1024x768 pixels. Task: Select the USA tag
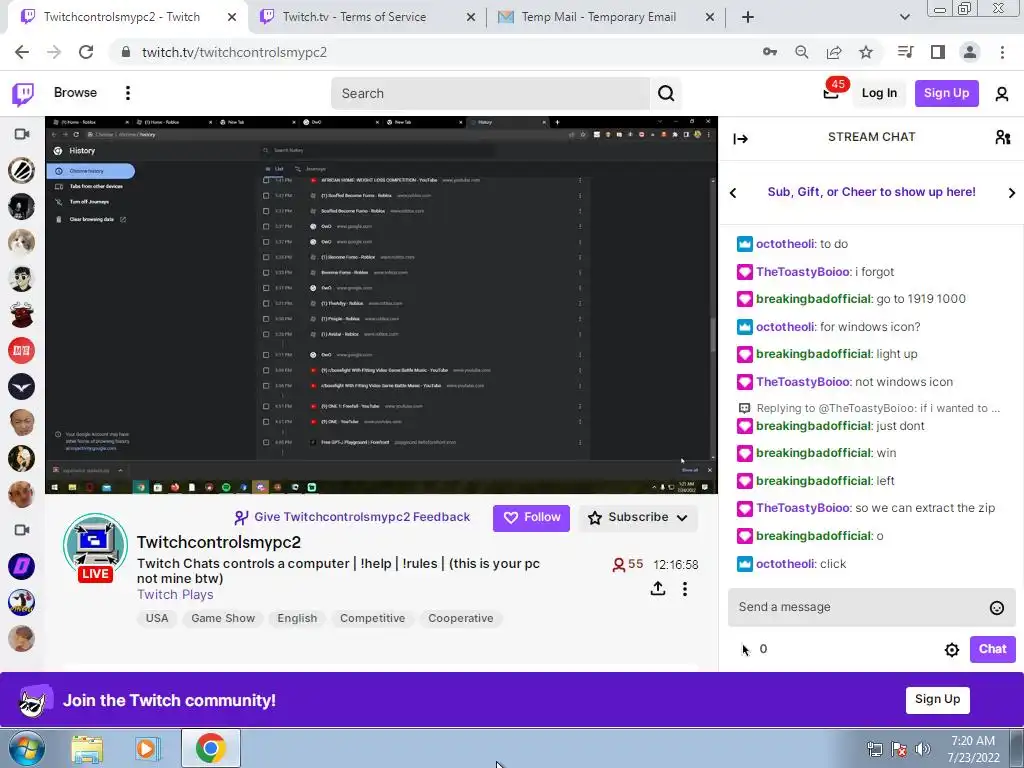[157, 618]
